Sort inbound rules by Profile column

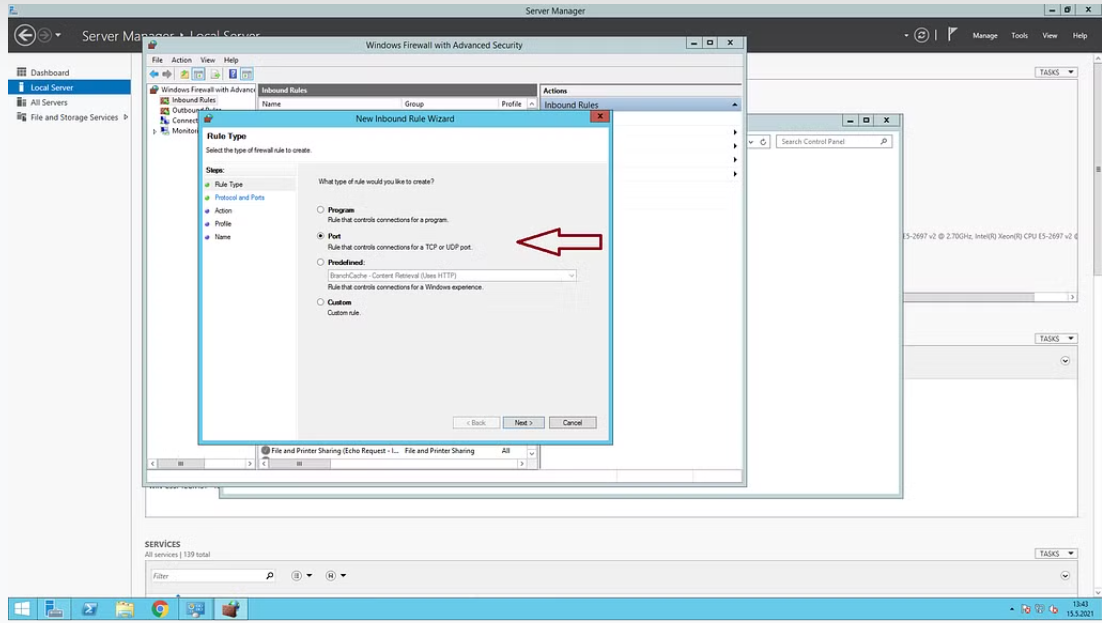point(512,103)
